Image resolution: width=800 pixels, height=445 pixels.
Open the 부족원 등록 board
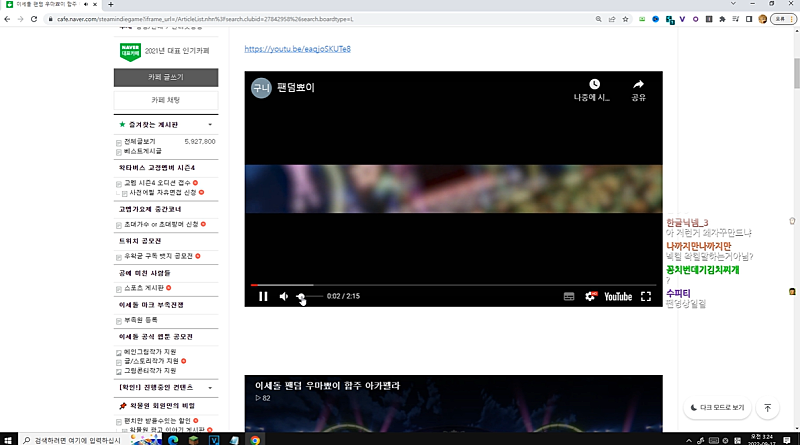[x=141, y=320]
